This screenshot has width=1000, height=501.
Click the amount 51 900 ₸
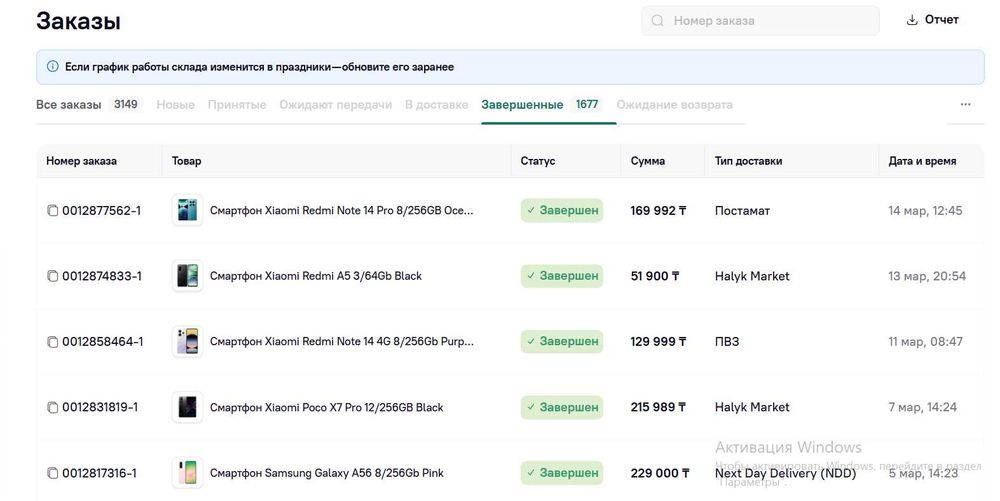click(x=655, y=276)
